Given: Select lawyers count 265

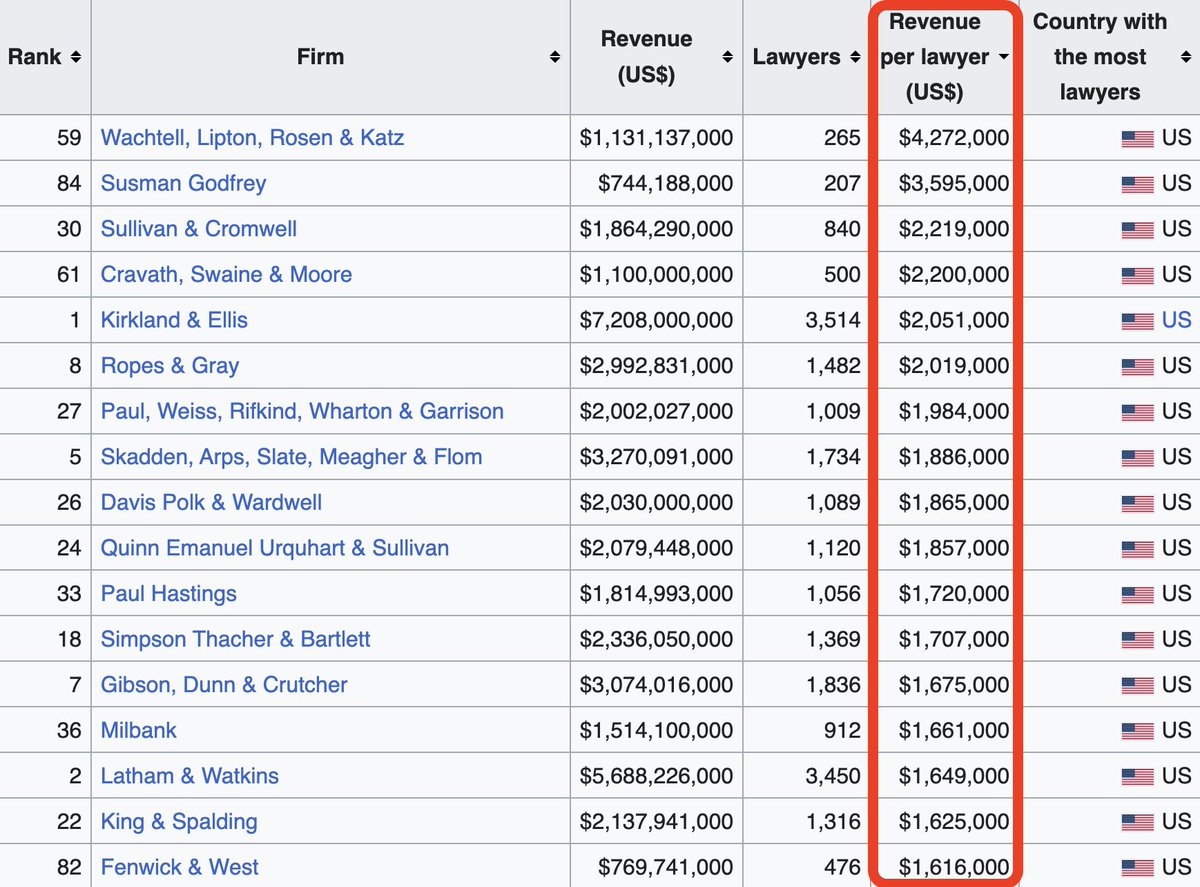Looking at the screenshot, I should point(841,137).
